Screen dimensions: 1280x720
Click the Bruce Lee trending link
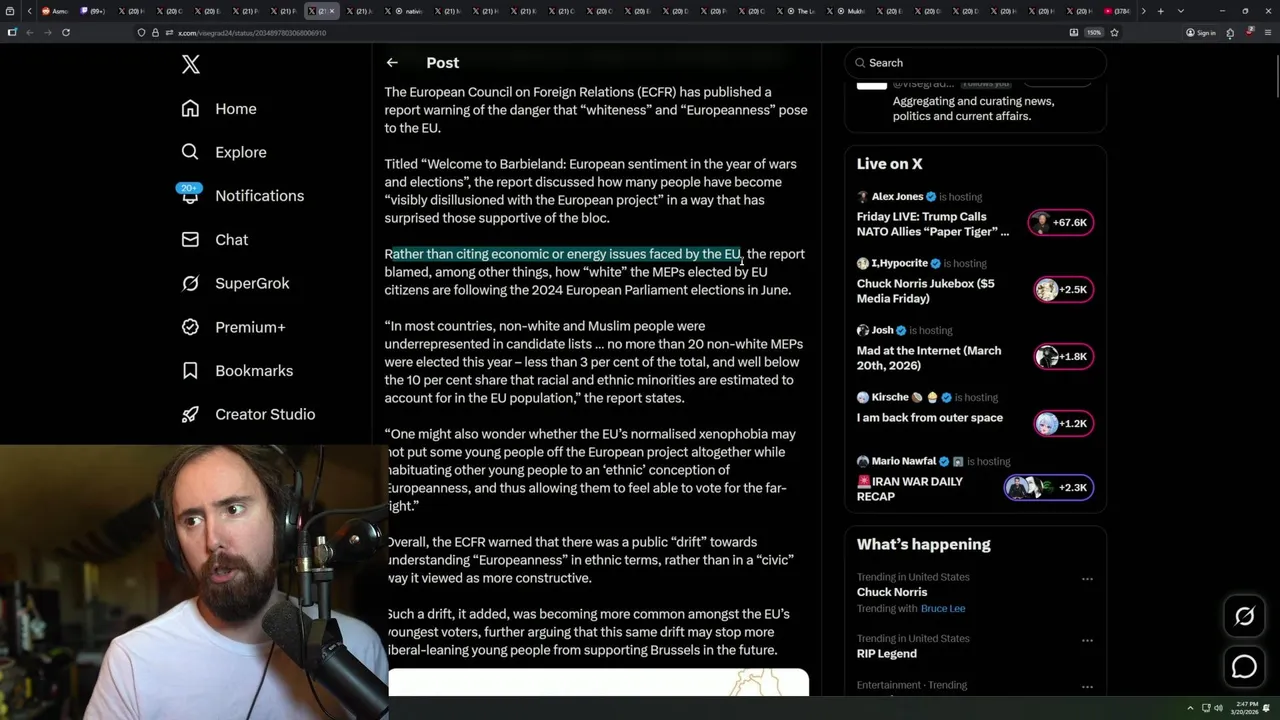click(x=943, y=608)
